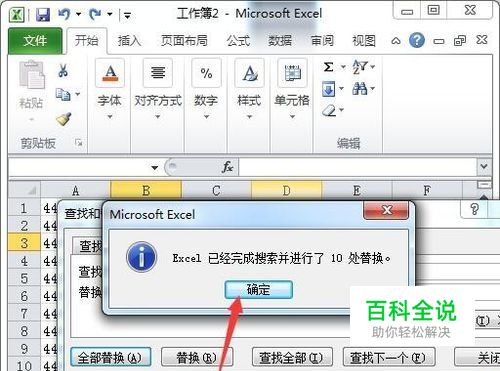
Task: Click the 替换(R) button
Action: tap(197, 358)
